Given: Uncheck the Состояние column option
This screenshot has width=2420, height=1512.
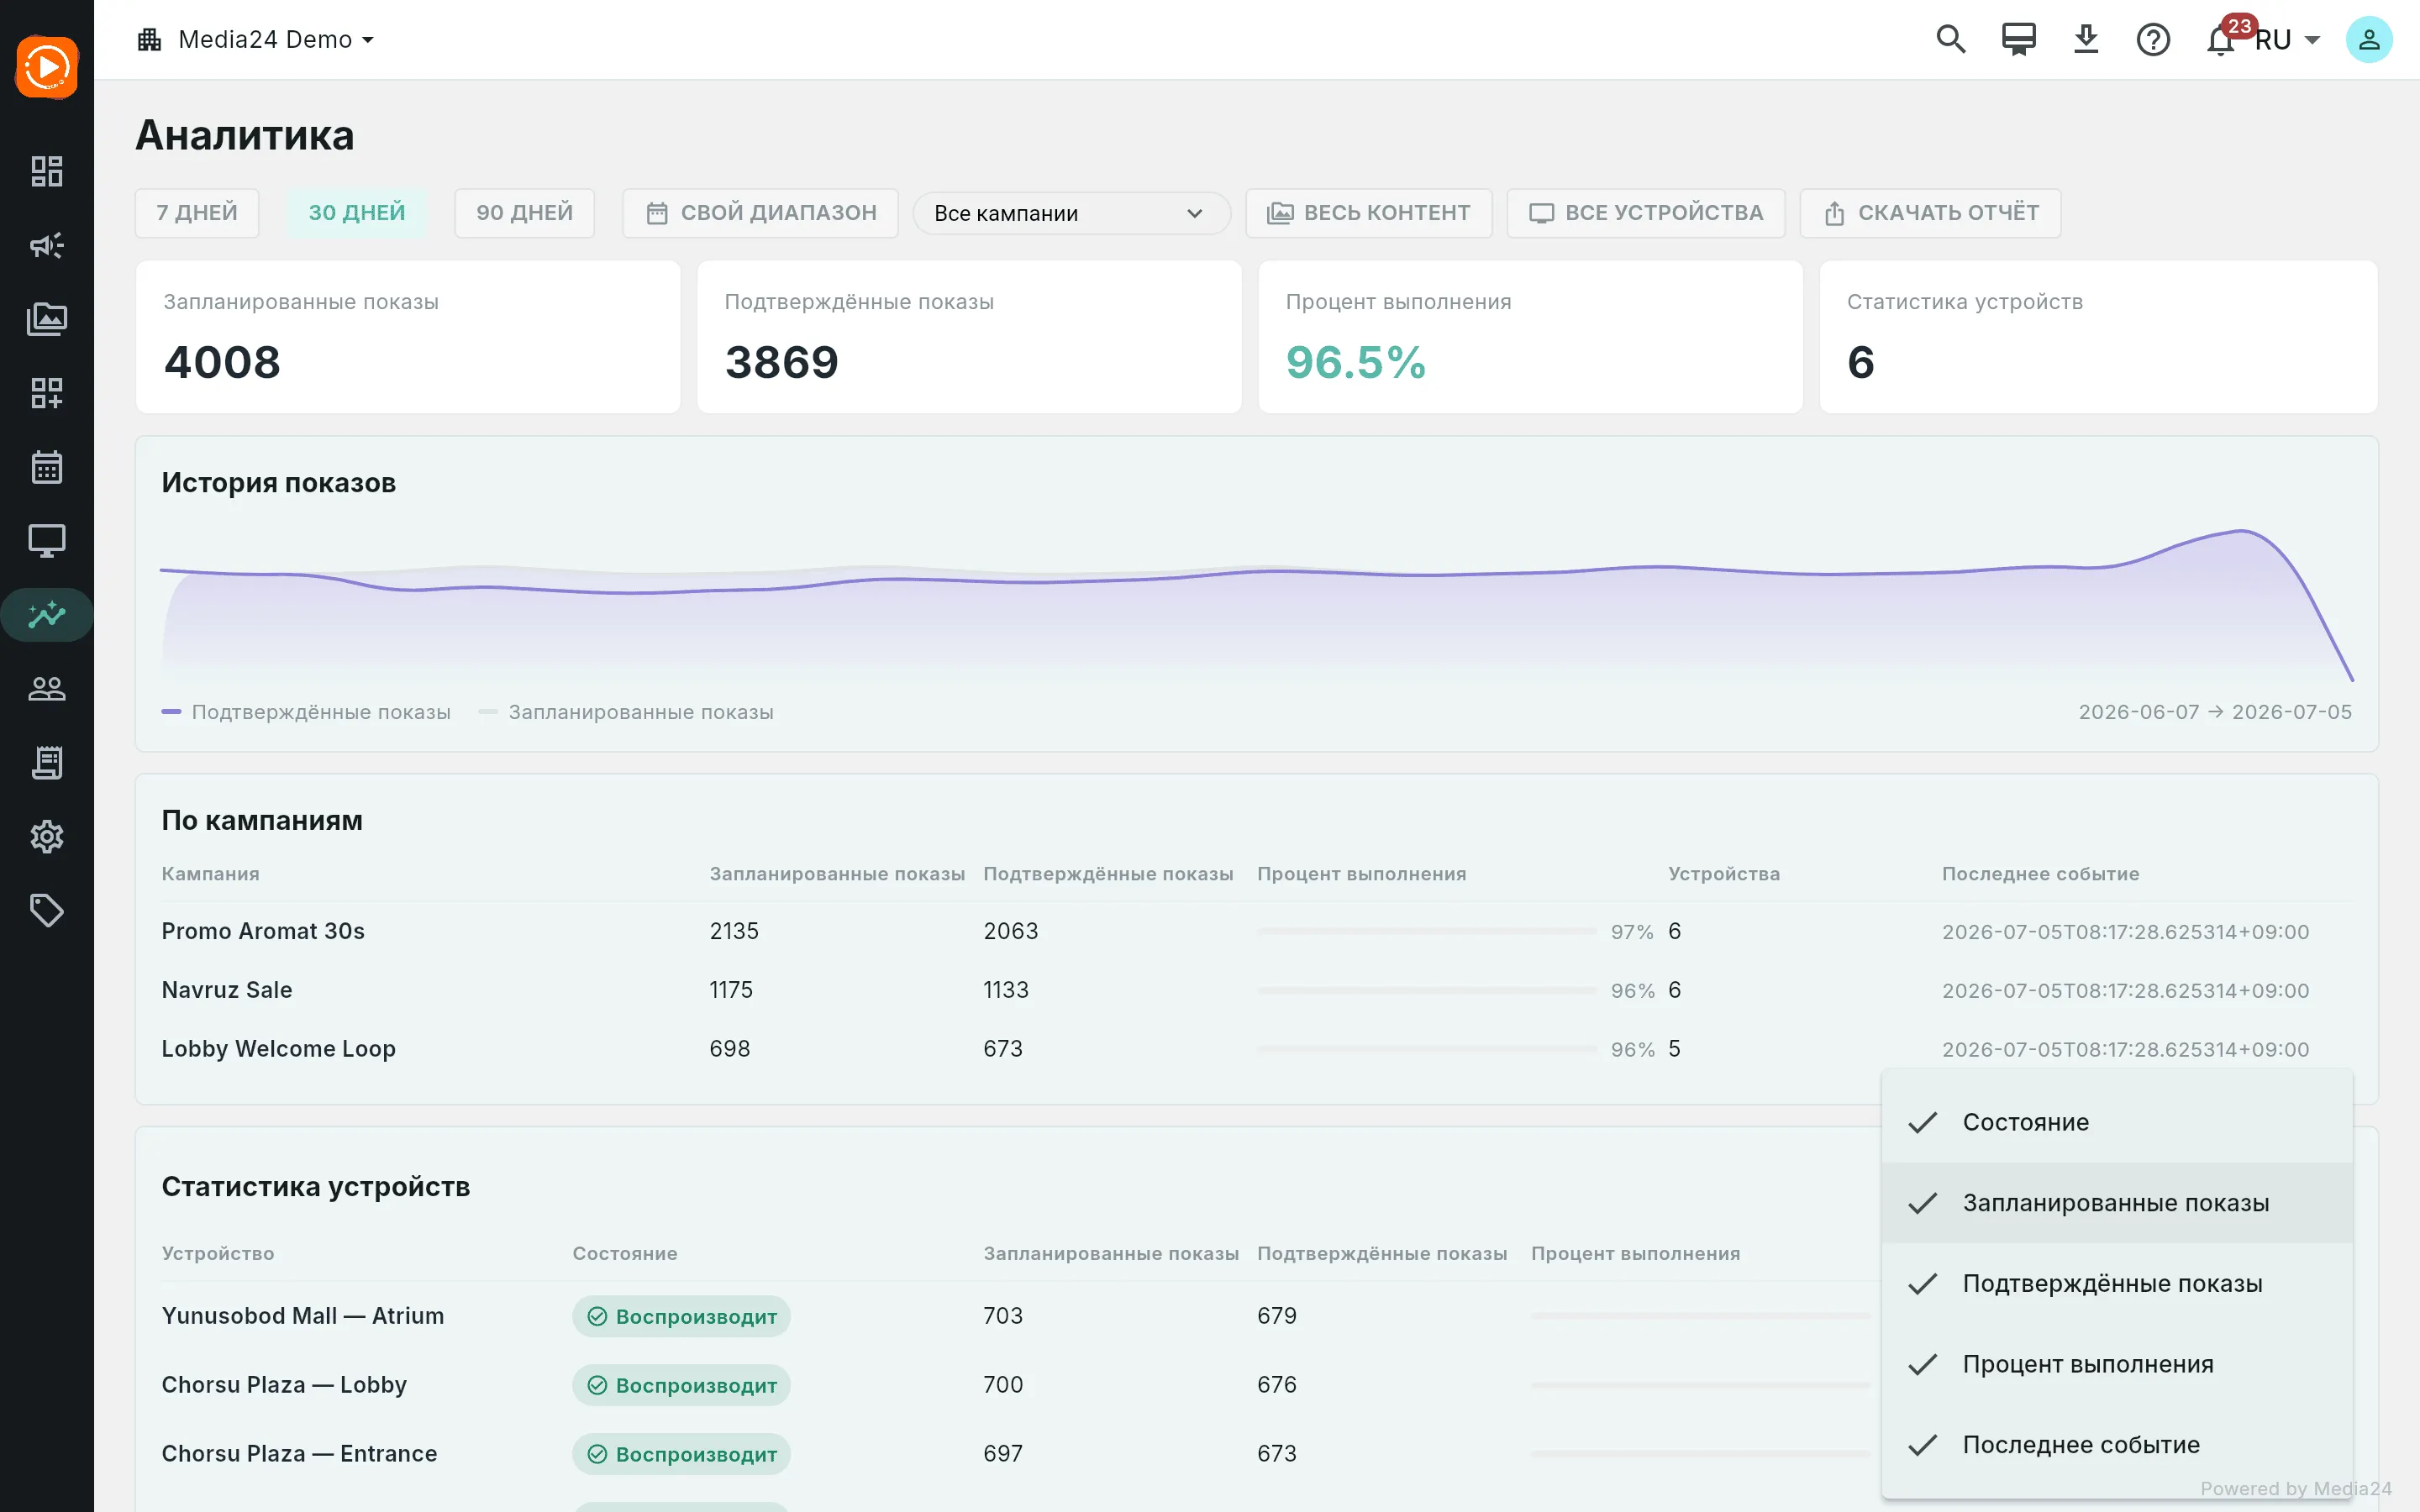Looking at the screenshot, I should pyautogui.click(x=2117, y=1122).
